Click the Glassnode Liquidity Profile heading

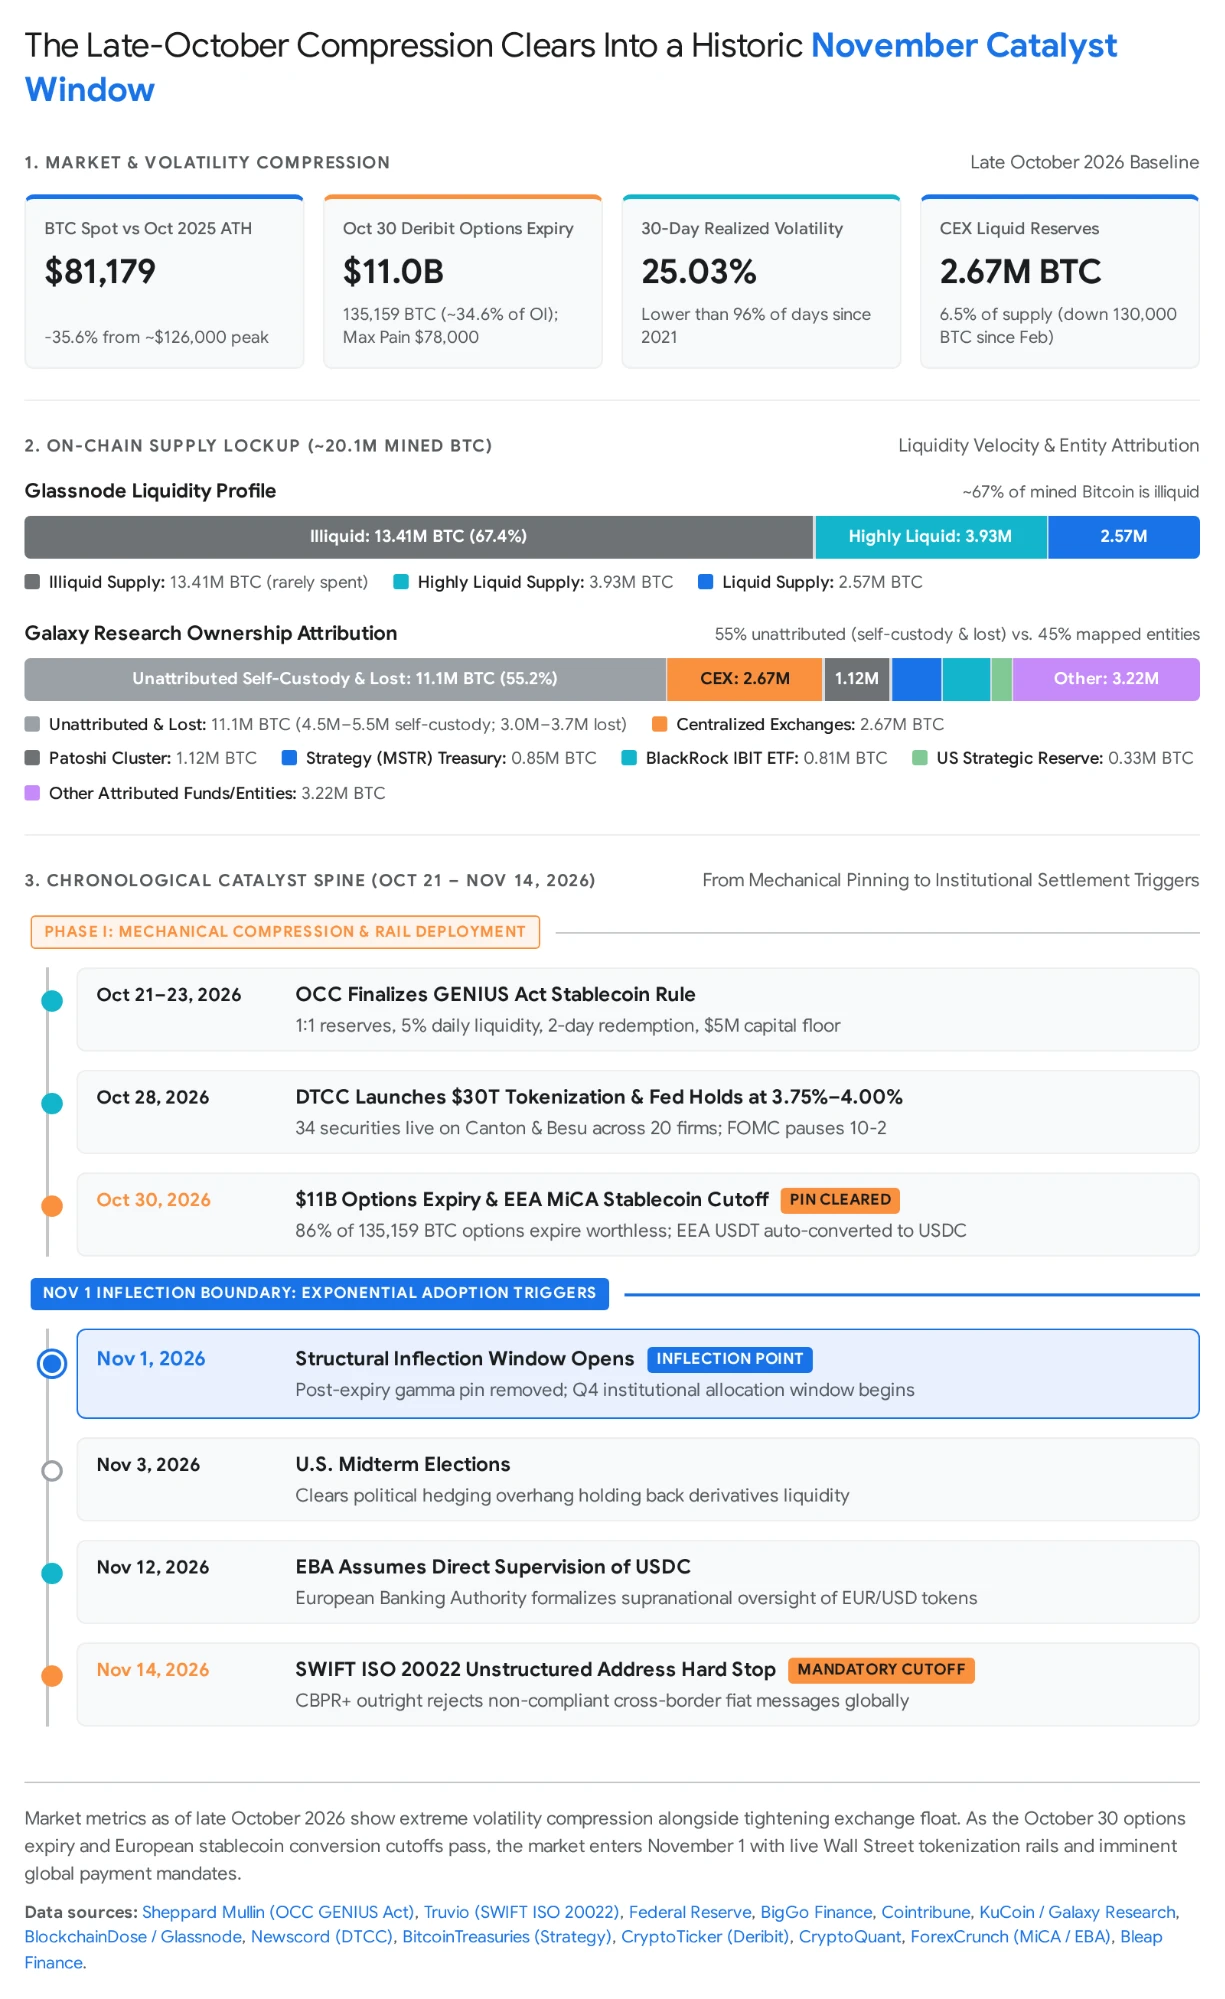[150, 491]
